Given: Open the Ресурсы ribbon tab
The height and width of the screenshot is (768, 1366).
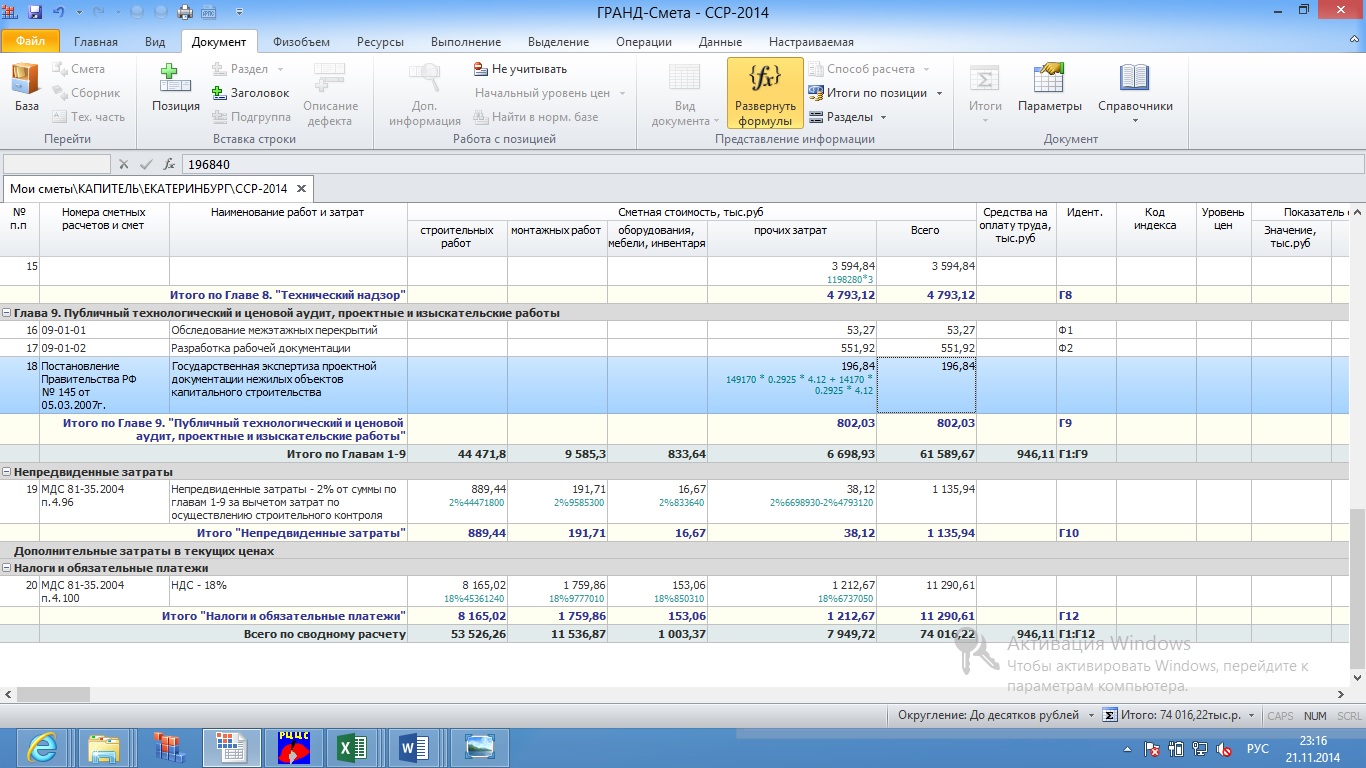Looking at the screenshot, I should (380, 42).
